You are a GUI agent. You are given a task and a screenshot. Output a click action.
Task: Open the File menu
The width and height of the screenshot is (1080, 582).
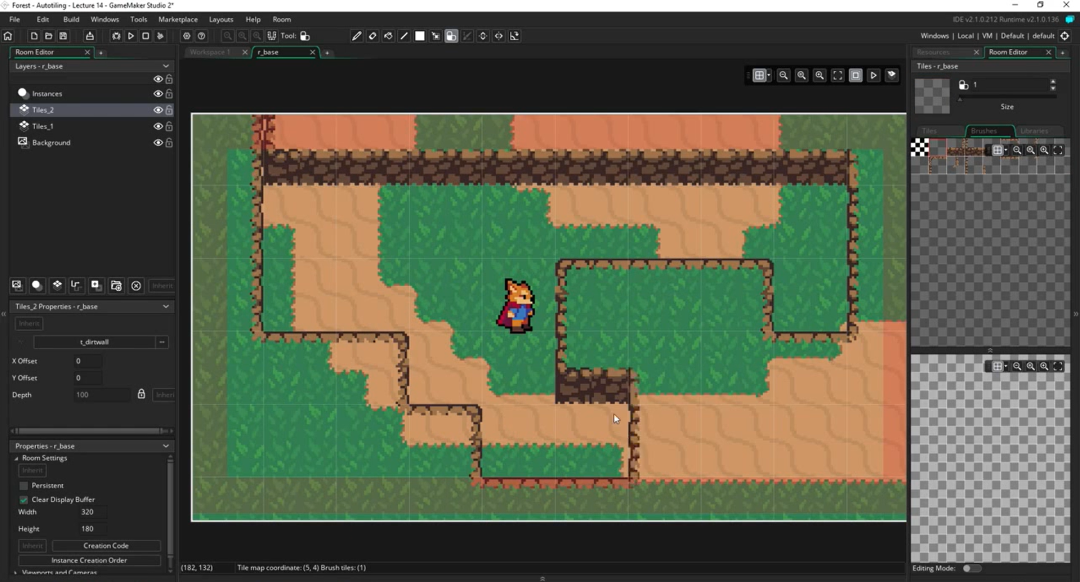(14, 19)
